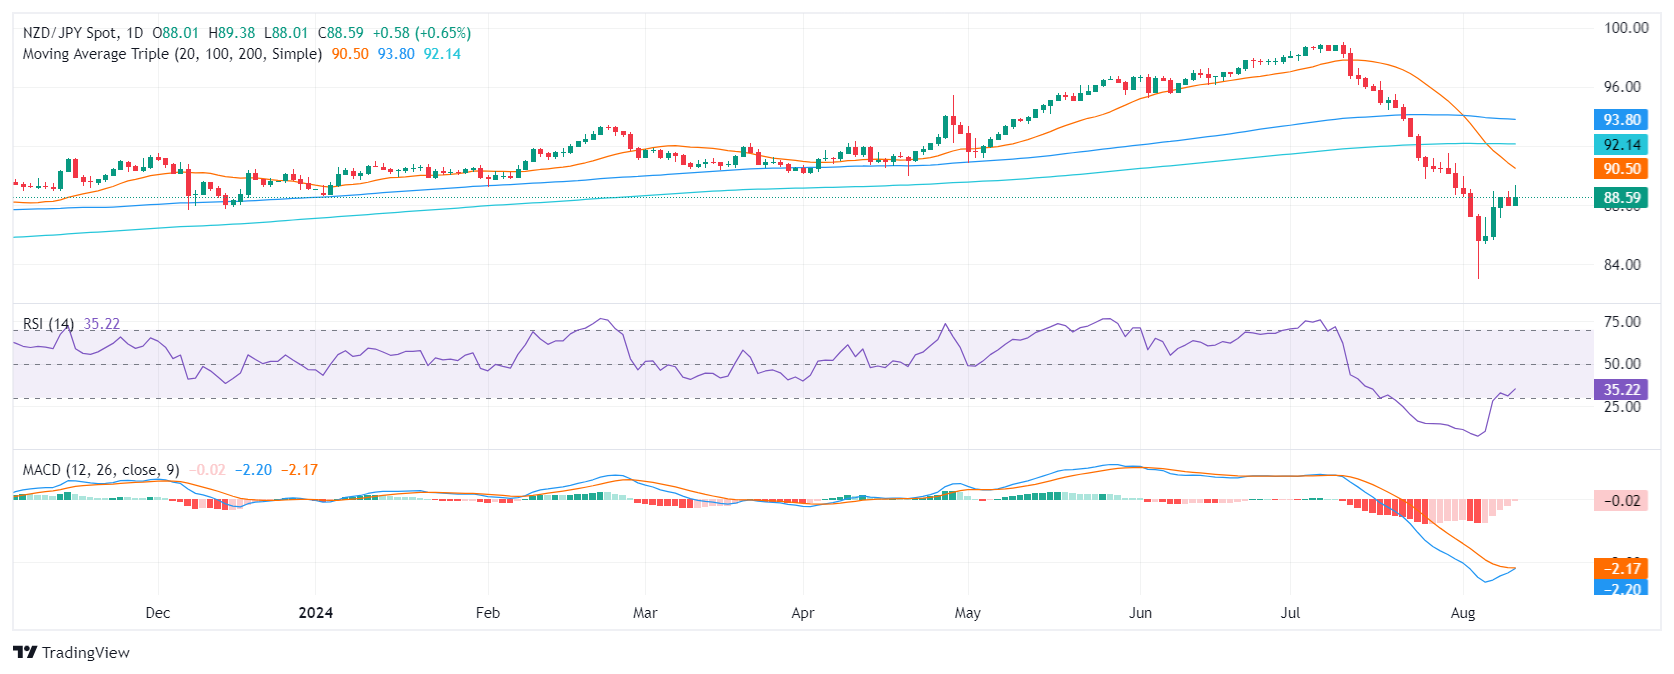Click the 92.14 teal price tag
Viewport: 1674px width, 674px height.
pos(1620,145)
